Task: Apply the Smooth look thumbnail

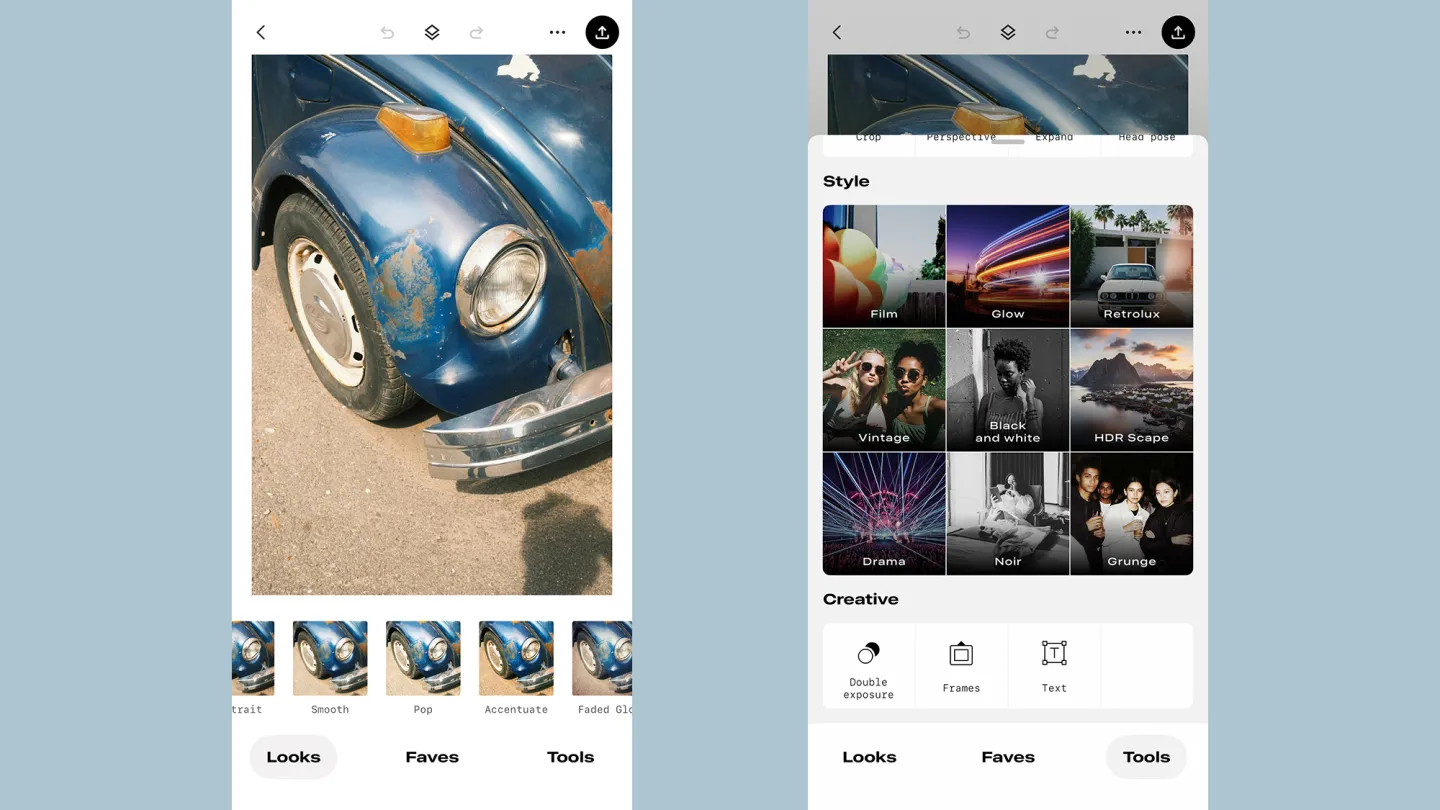Action: [330, 658]
